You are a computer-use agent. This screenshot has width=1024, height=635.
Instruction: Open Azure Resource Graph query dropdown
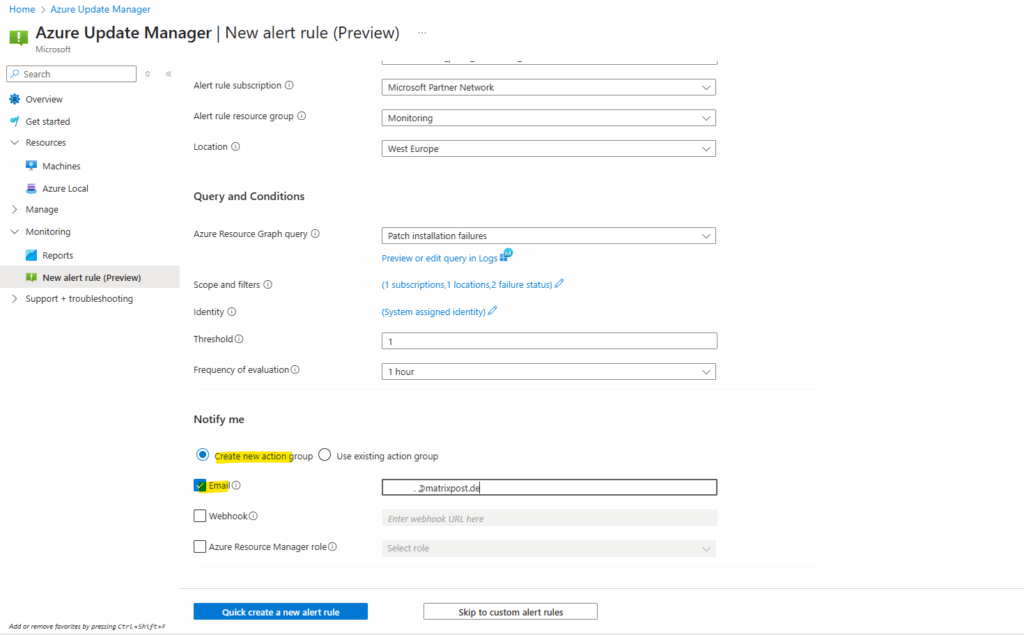pos(549,236)
